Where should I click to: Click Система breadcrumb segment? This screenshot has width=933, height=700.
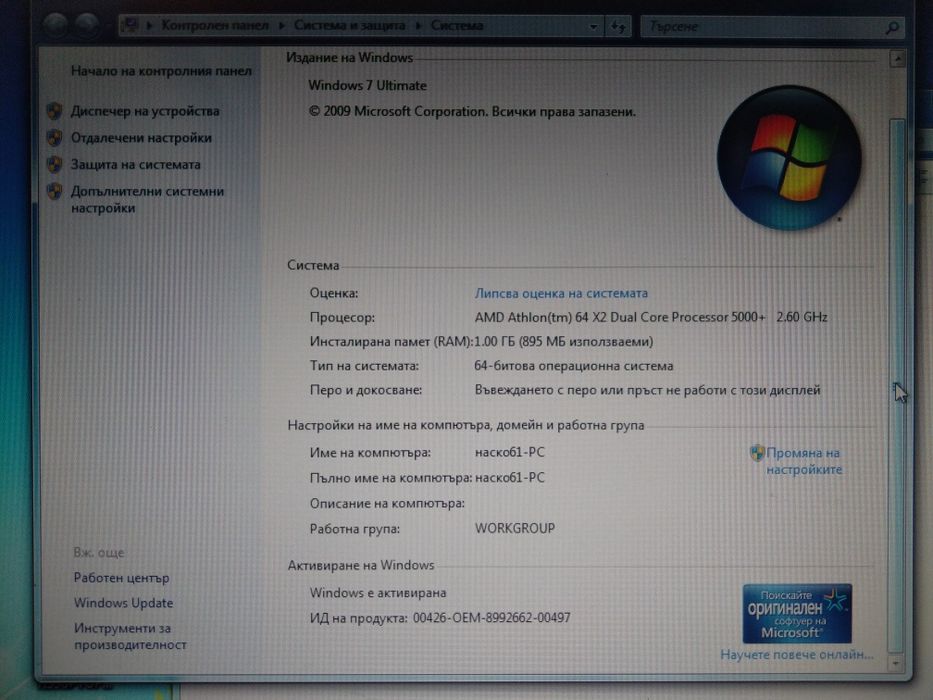tap(456, 26)
